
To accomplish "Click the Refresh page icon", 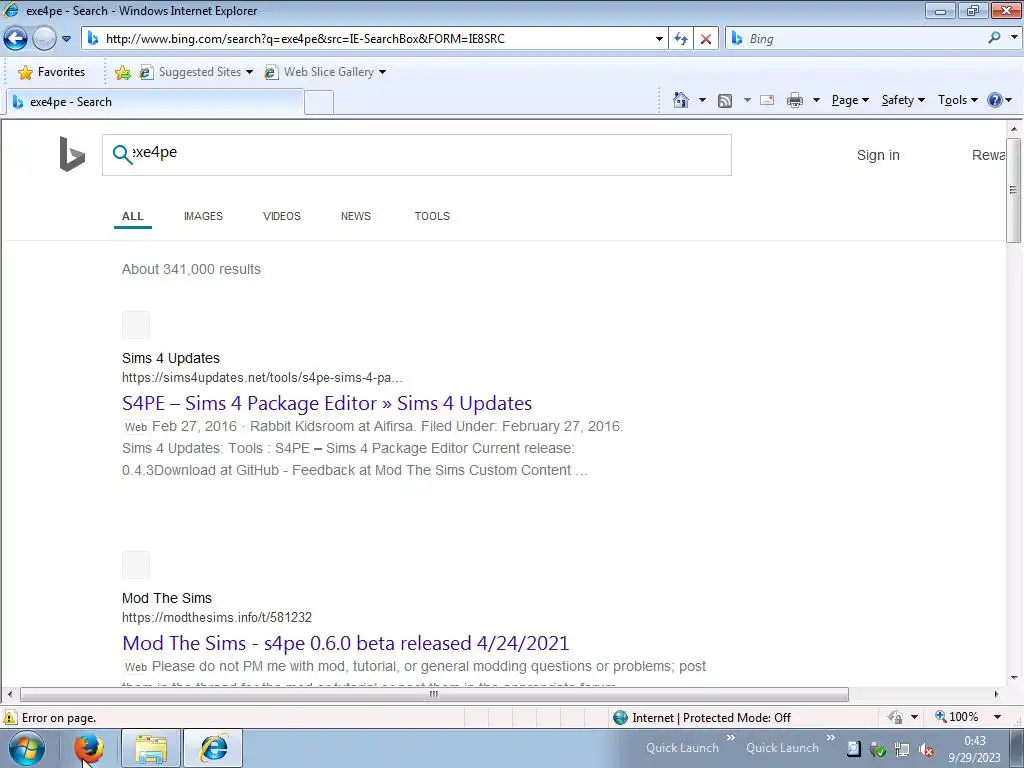I will (x=680, y=39).
